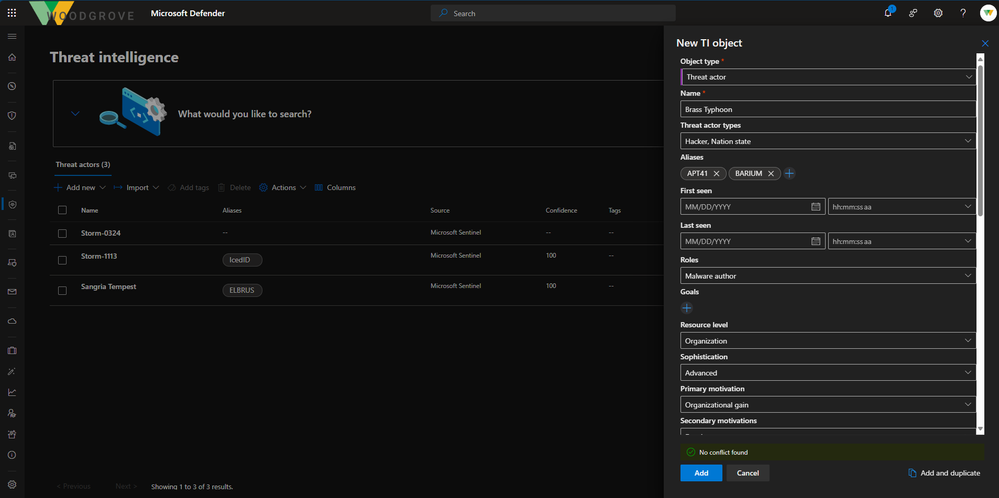The width and height of the screenshot is (999, 498).
Task: Open the Import menu
Action: pos(136,187)
